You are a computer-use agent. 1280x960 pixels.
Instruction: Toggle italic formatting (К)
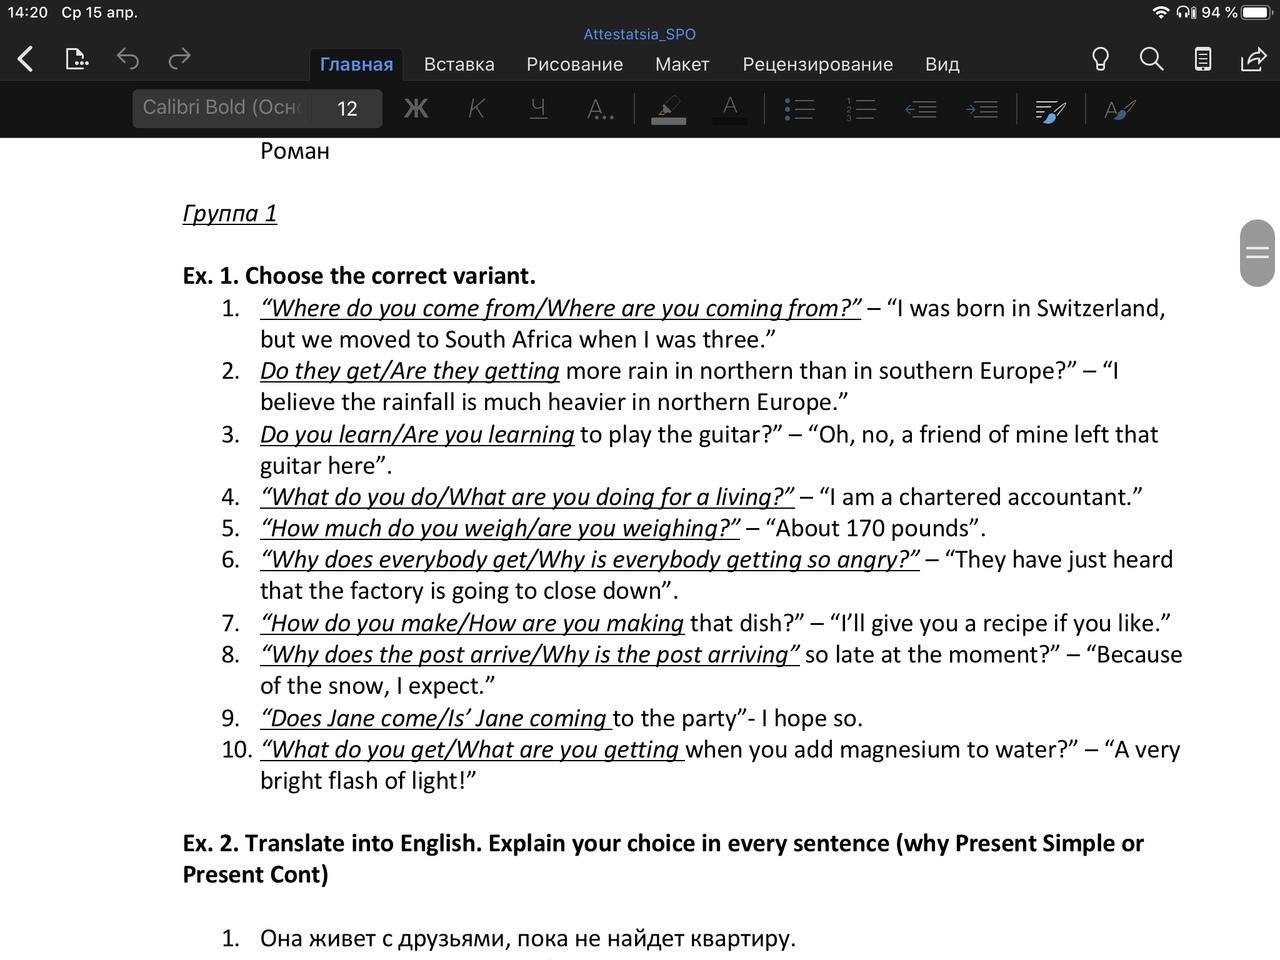pos(477,108)
